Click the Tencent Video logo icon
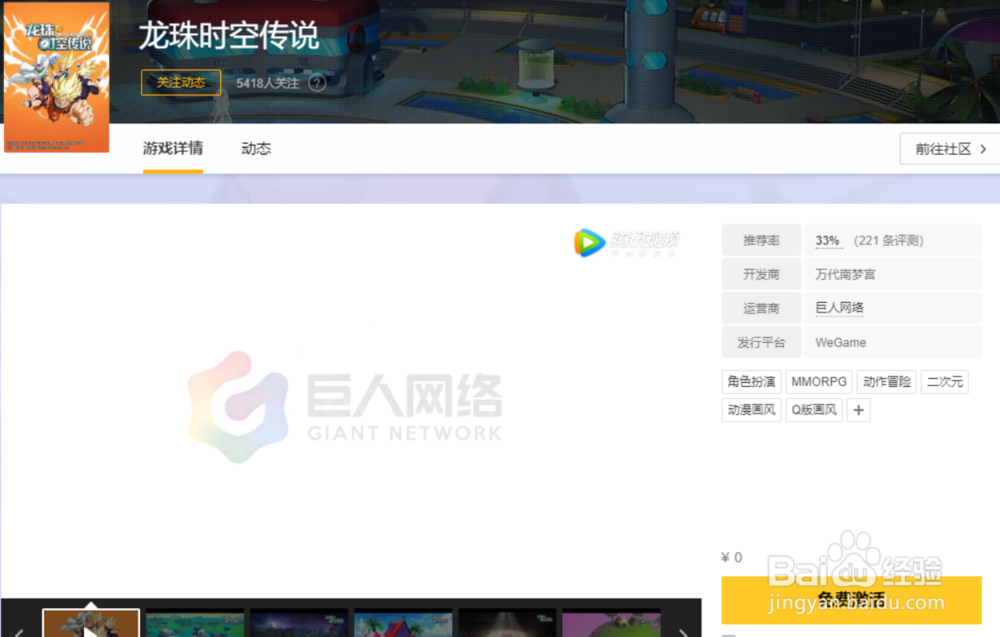The width and height of the screenshot is (1000, 637). [589, 242]
